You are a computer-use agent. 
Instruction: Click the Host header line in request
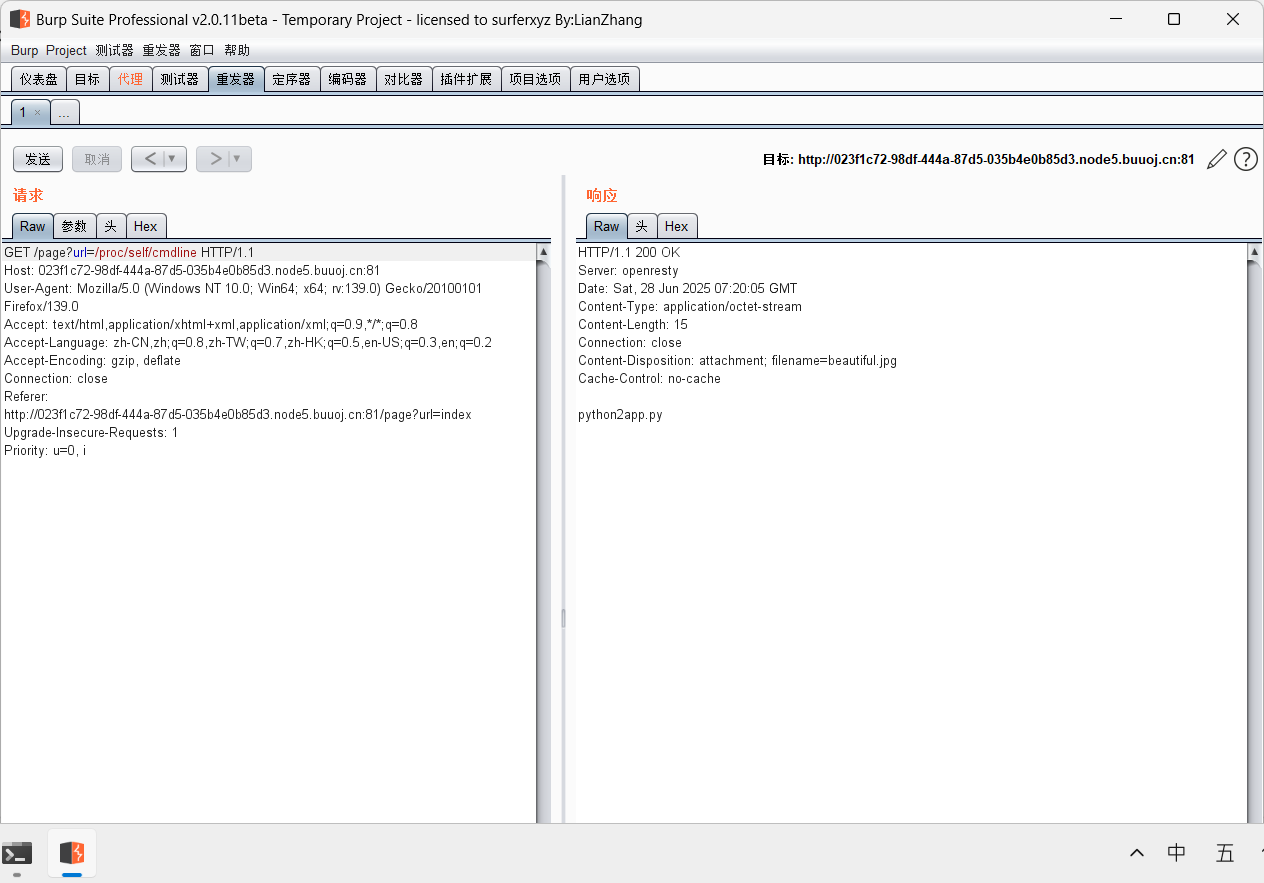[x=192, y=270]
